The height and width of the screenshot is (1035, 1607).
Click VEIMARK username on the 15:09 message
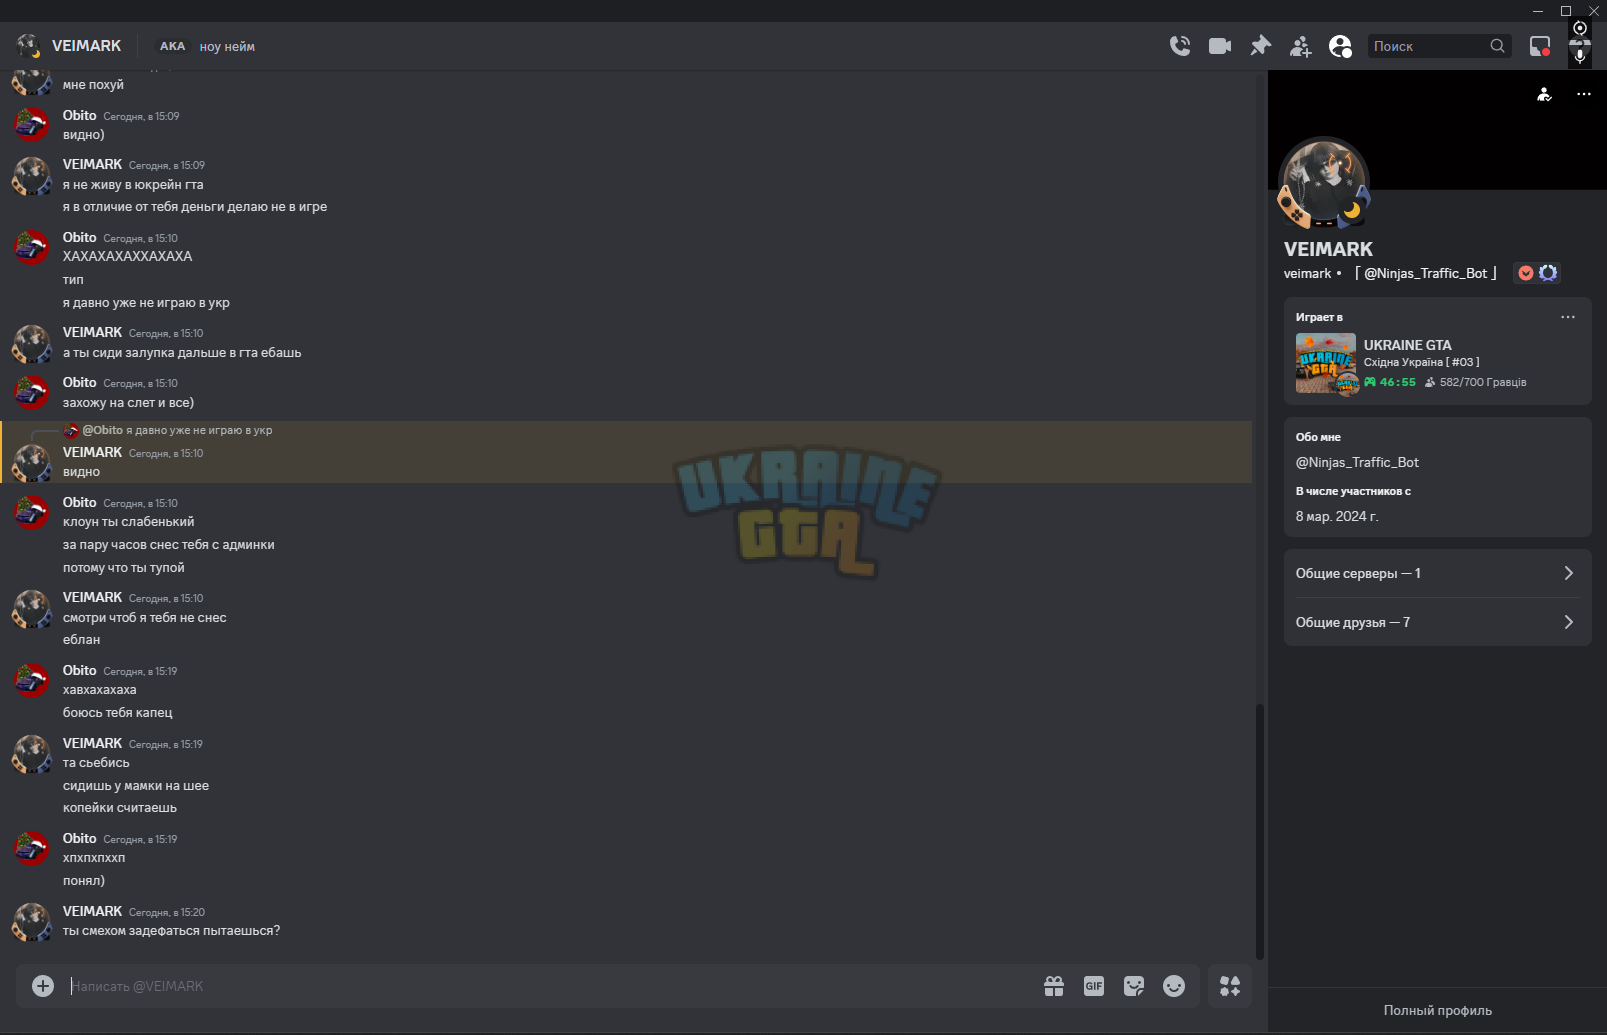pos(92,164)
